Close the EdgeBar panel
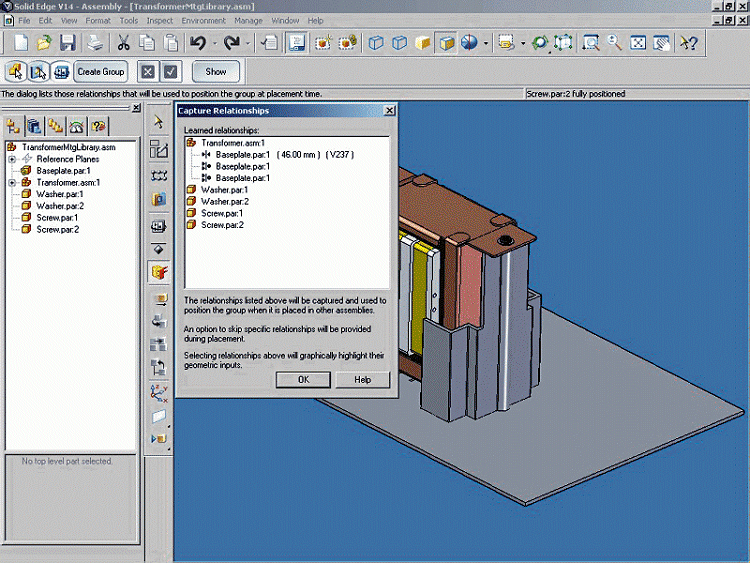Viewport: 750px width, 563px height. click(136, 108)
